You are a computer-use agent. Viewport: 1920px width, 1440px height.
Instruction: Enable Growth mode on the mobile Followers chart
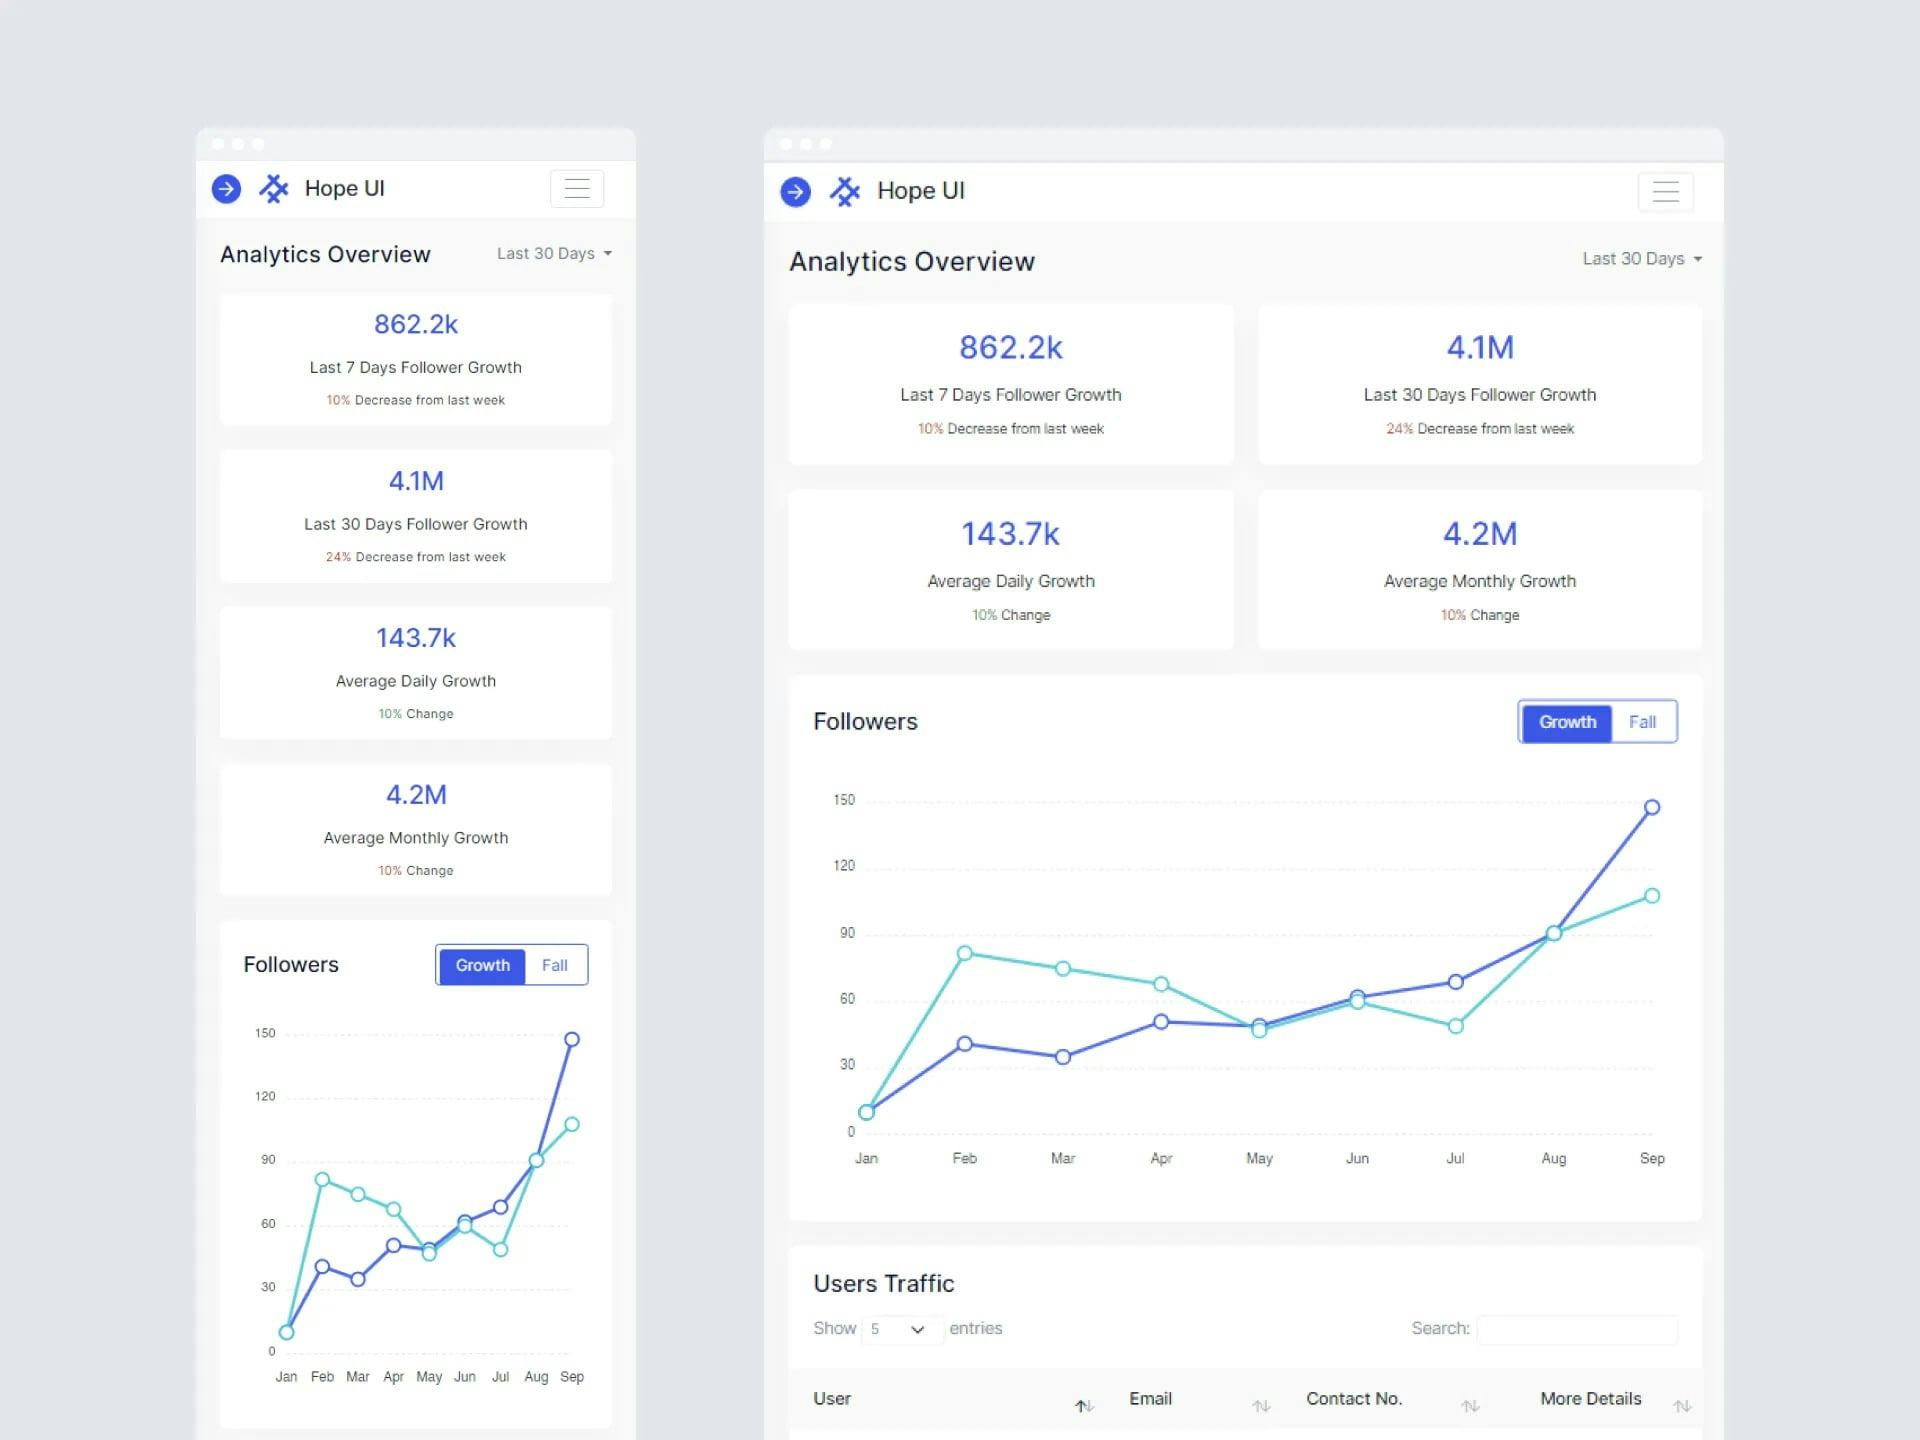point(482,965)
